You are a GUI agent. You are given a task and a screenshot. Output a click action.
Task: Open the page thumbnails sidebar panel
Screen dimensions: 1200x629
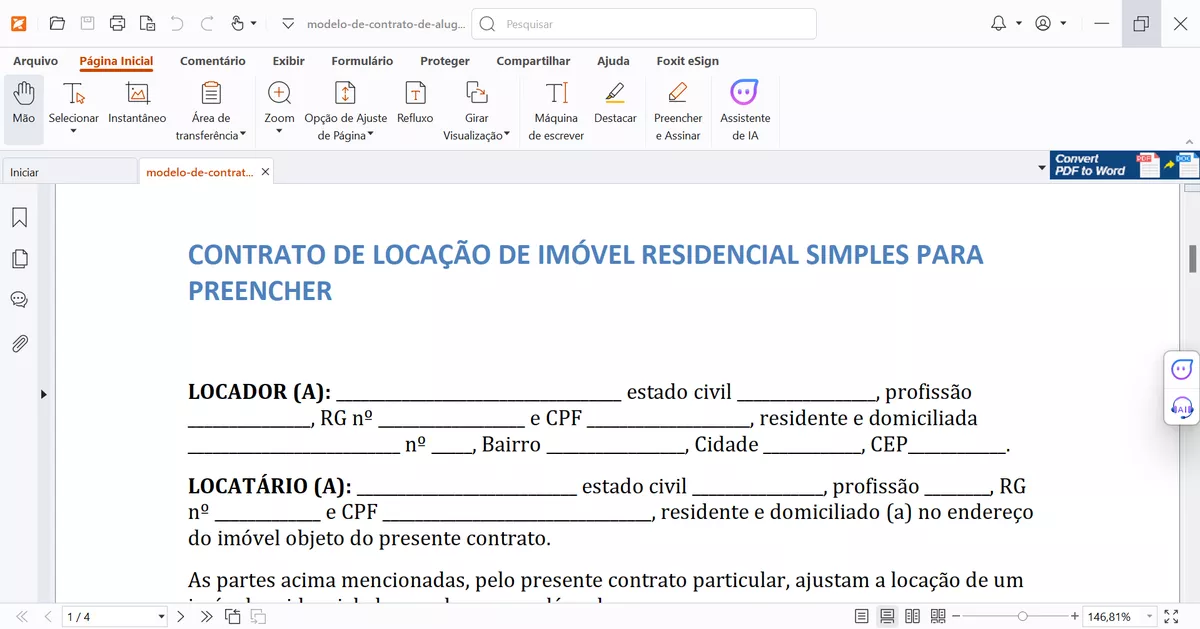click(x=19, y=258)
